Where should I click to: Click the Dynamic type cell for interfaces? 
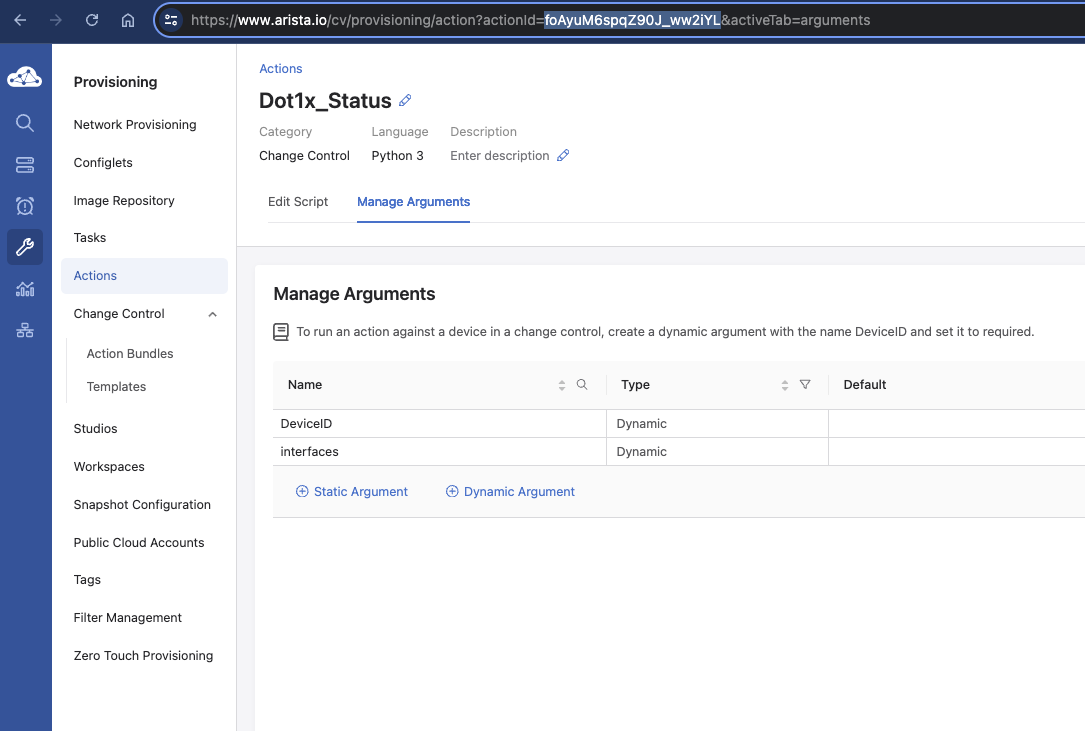[x=718, y=451]
